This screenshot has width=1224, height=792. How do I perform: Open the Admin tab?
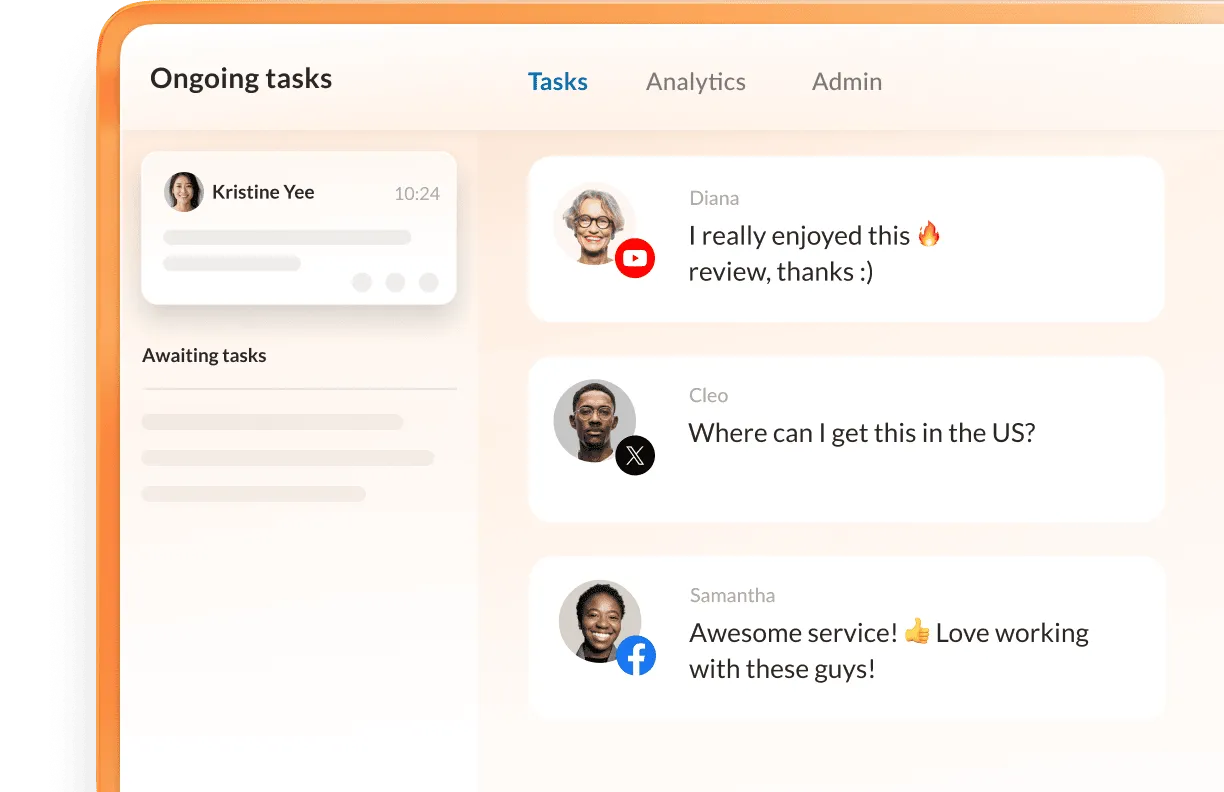point(846,81)
